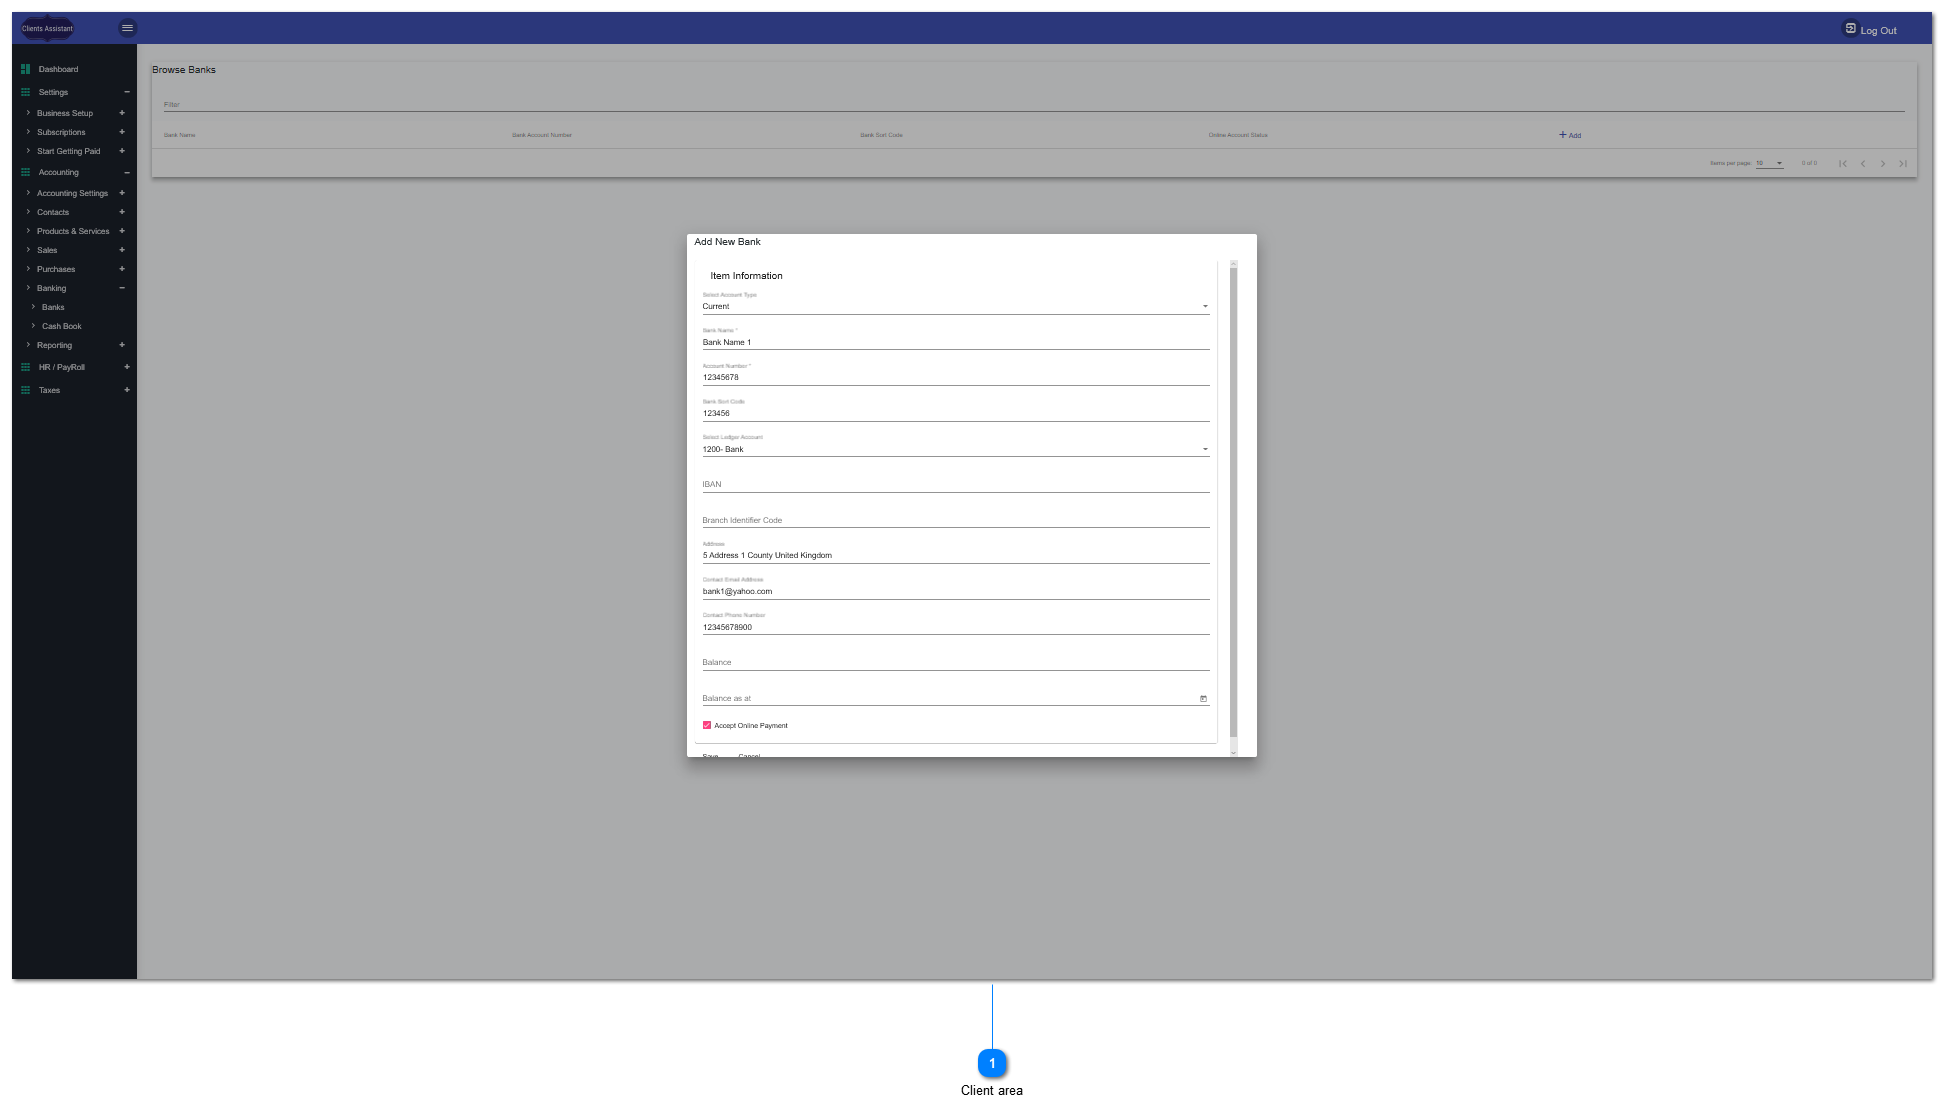Open Cash Book menu item
Viewport: 1948px width, 1114px height.
click(62, 326)
